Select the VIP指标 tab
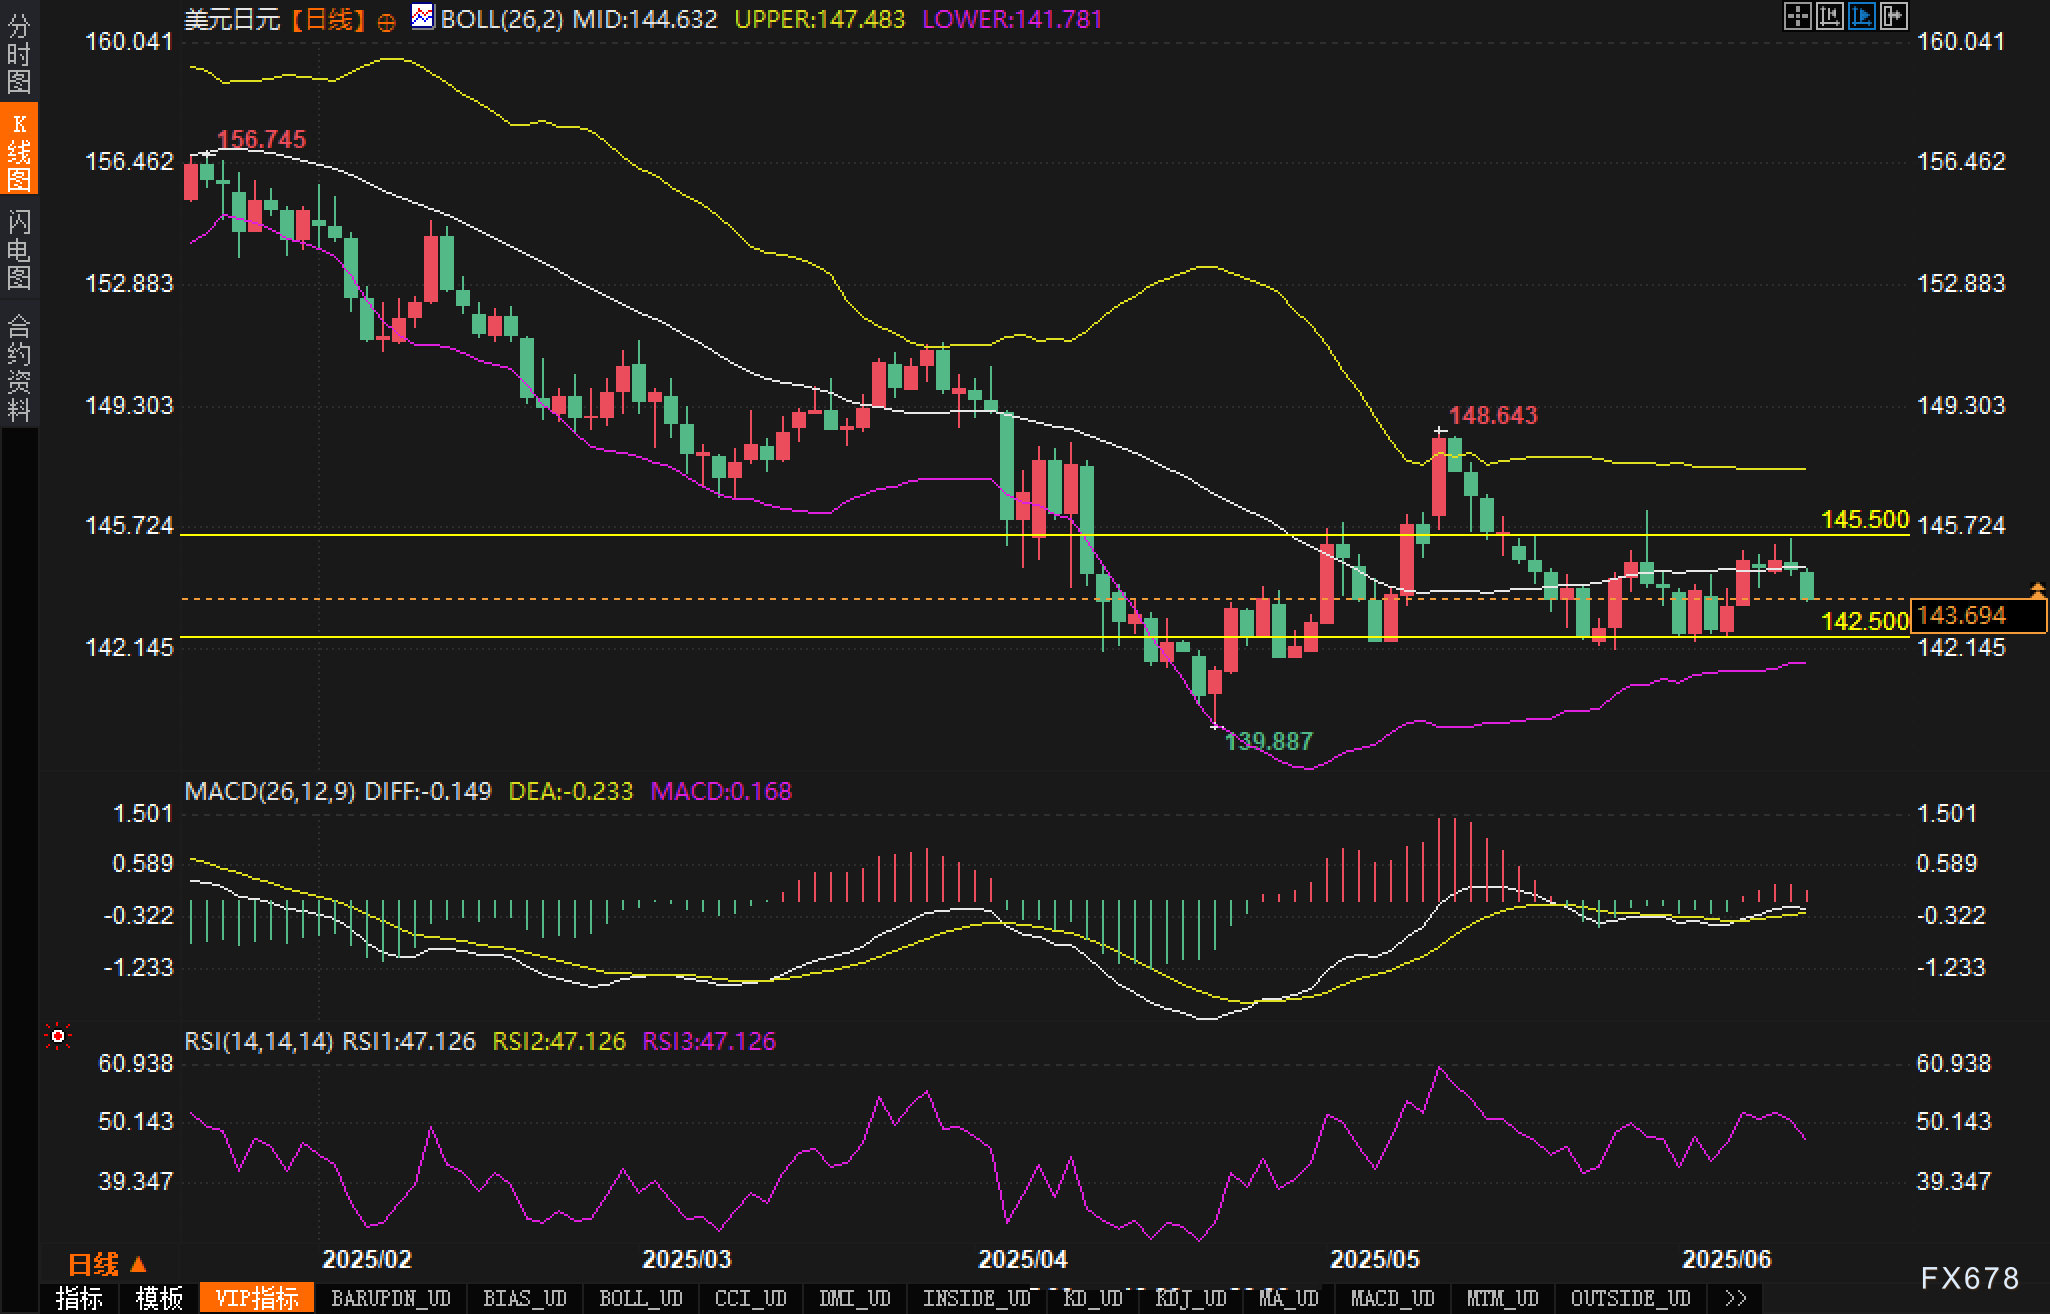2050x1314 pixels. point(257,1298)
